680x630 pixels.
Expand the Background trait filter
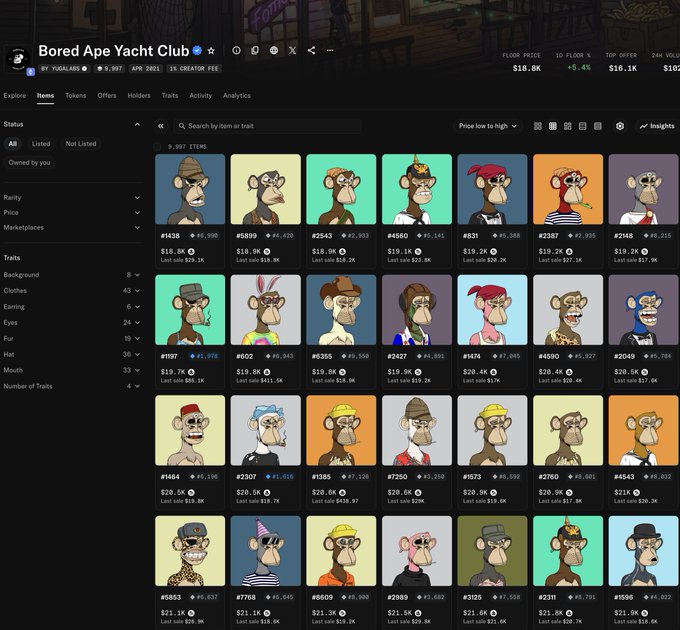72,275
